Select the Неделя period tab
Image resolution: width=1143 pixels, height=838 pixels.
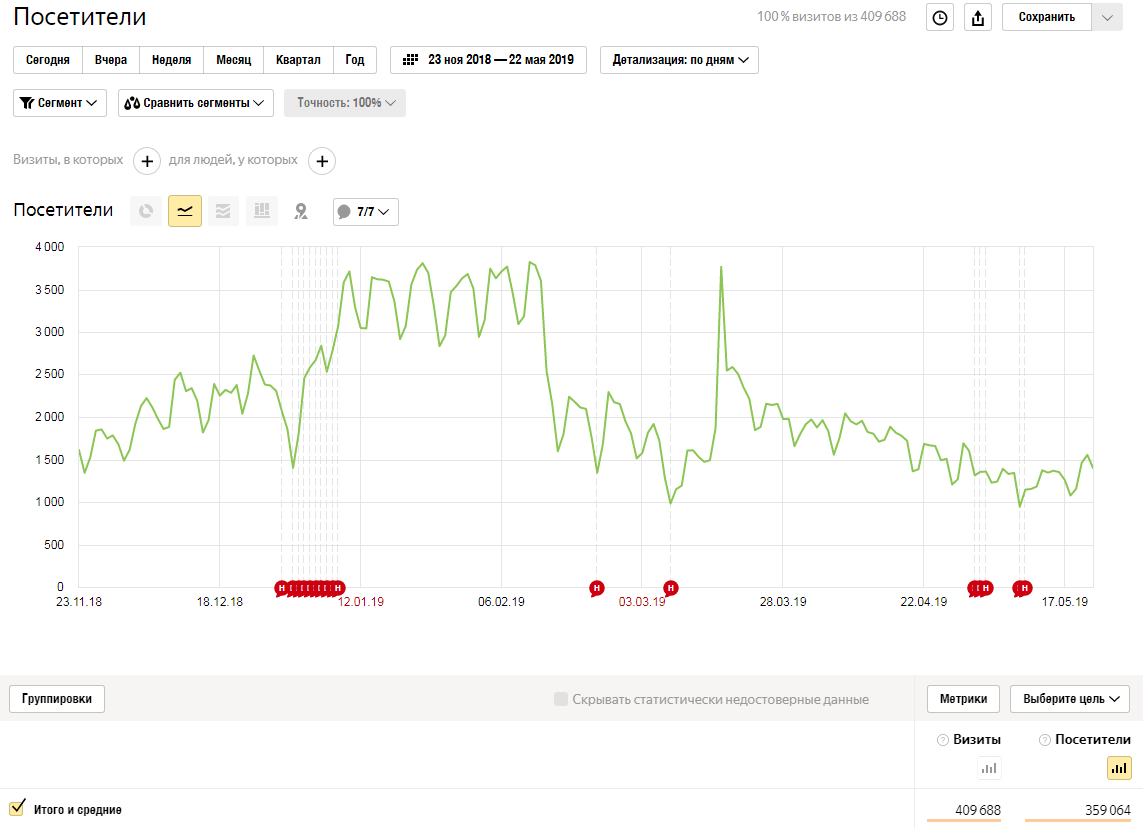coord(172,60)
